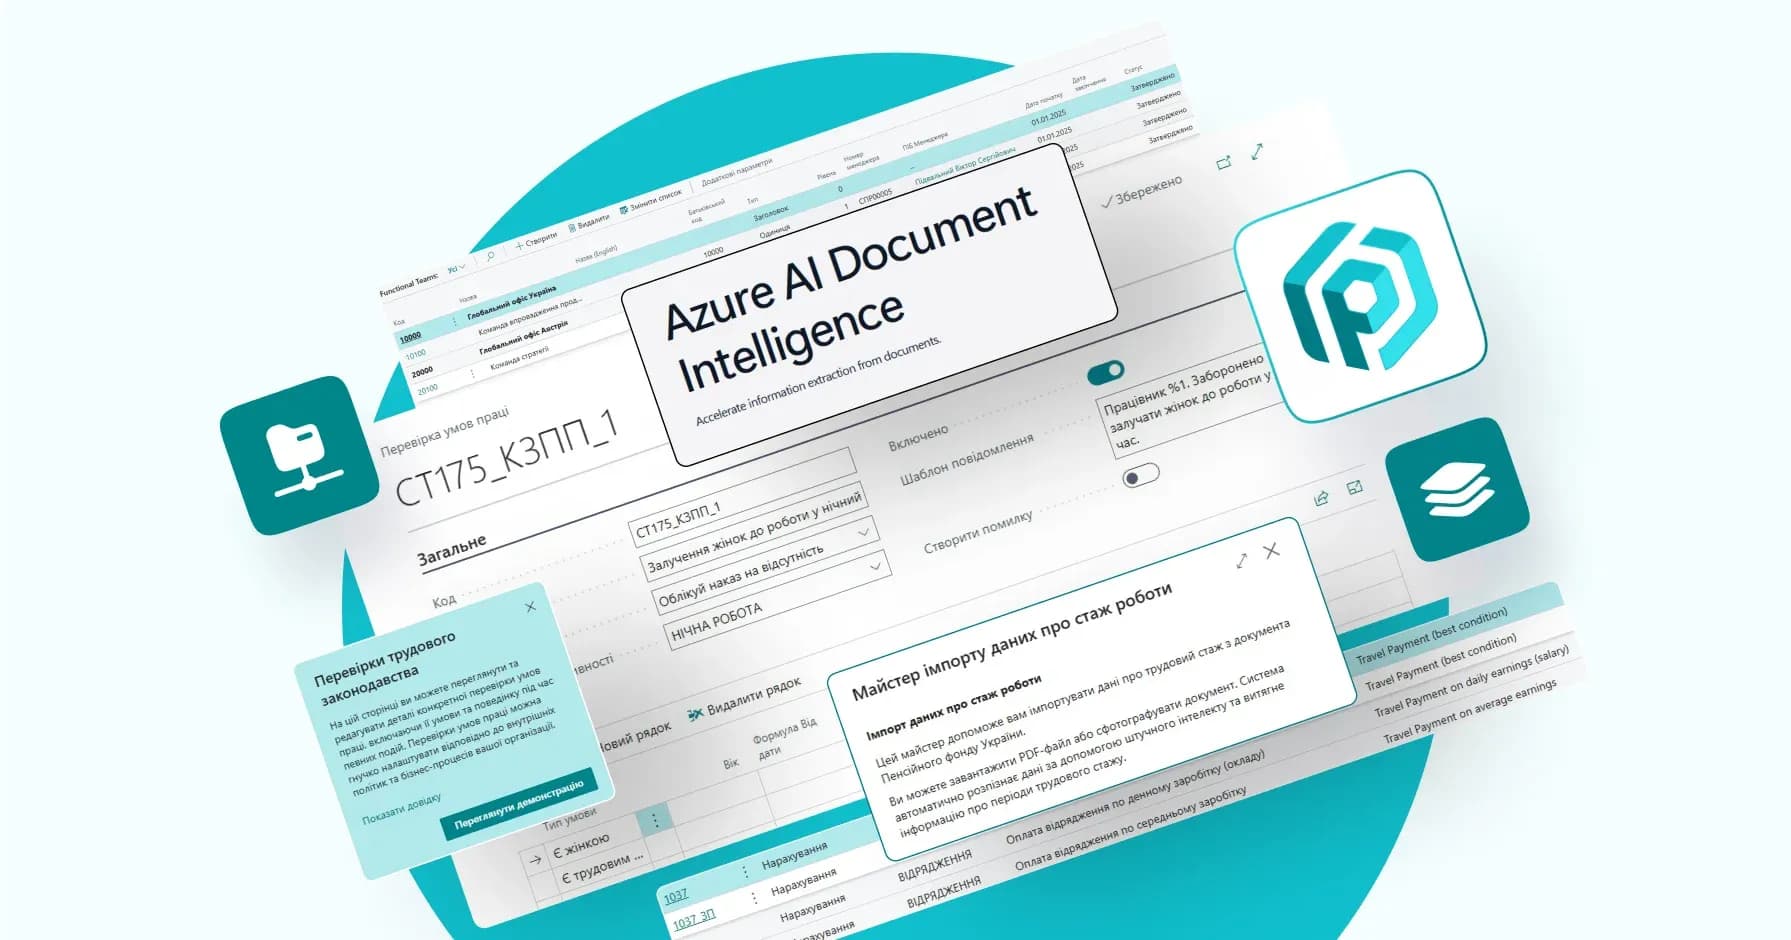
Task: Click the open-in-new-window icon next to share
Action: 1355,487
